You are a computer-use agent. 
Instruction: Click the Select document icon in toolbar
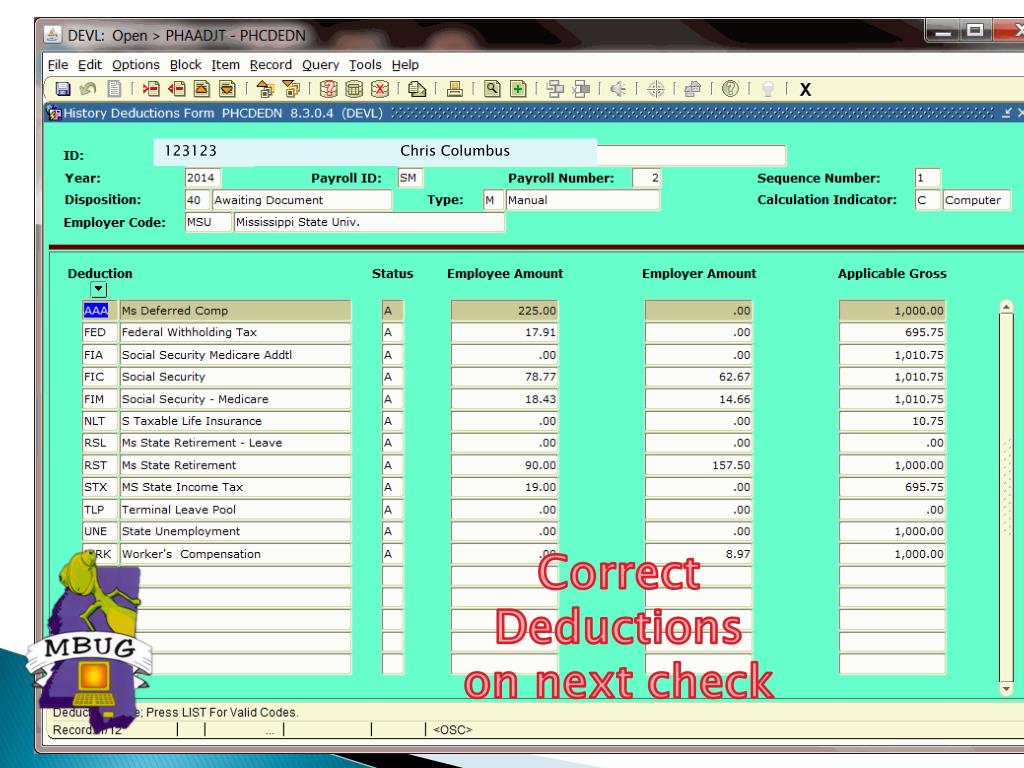tap(114, 89)
